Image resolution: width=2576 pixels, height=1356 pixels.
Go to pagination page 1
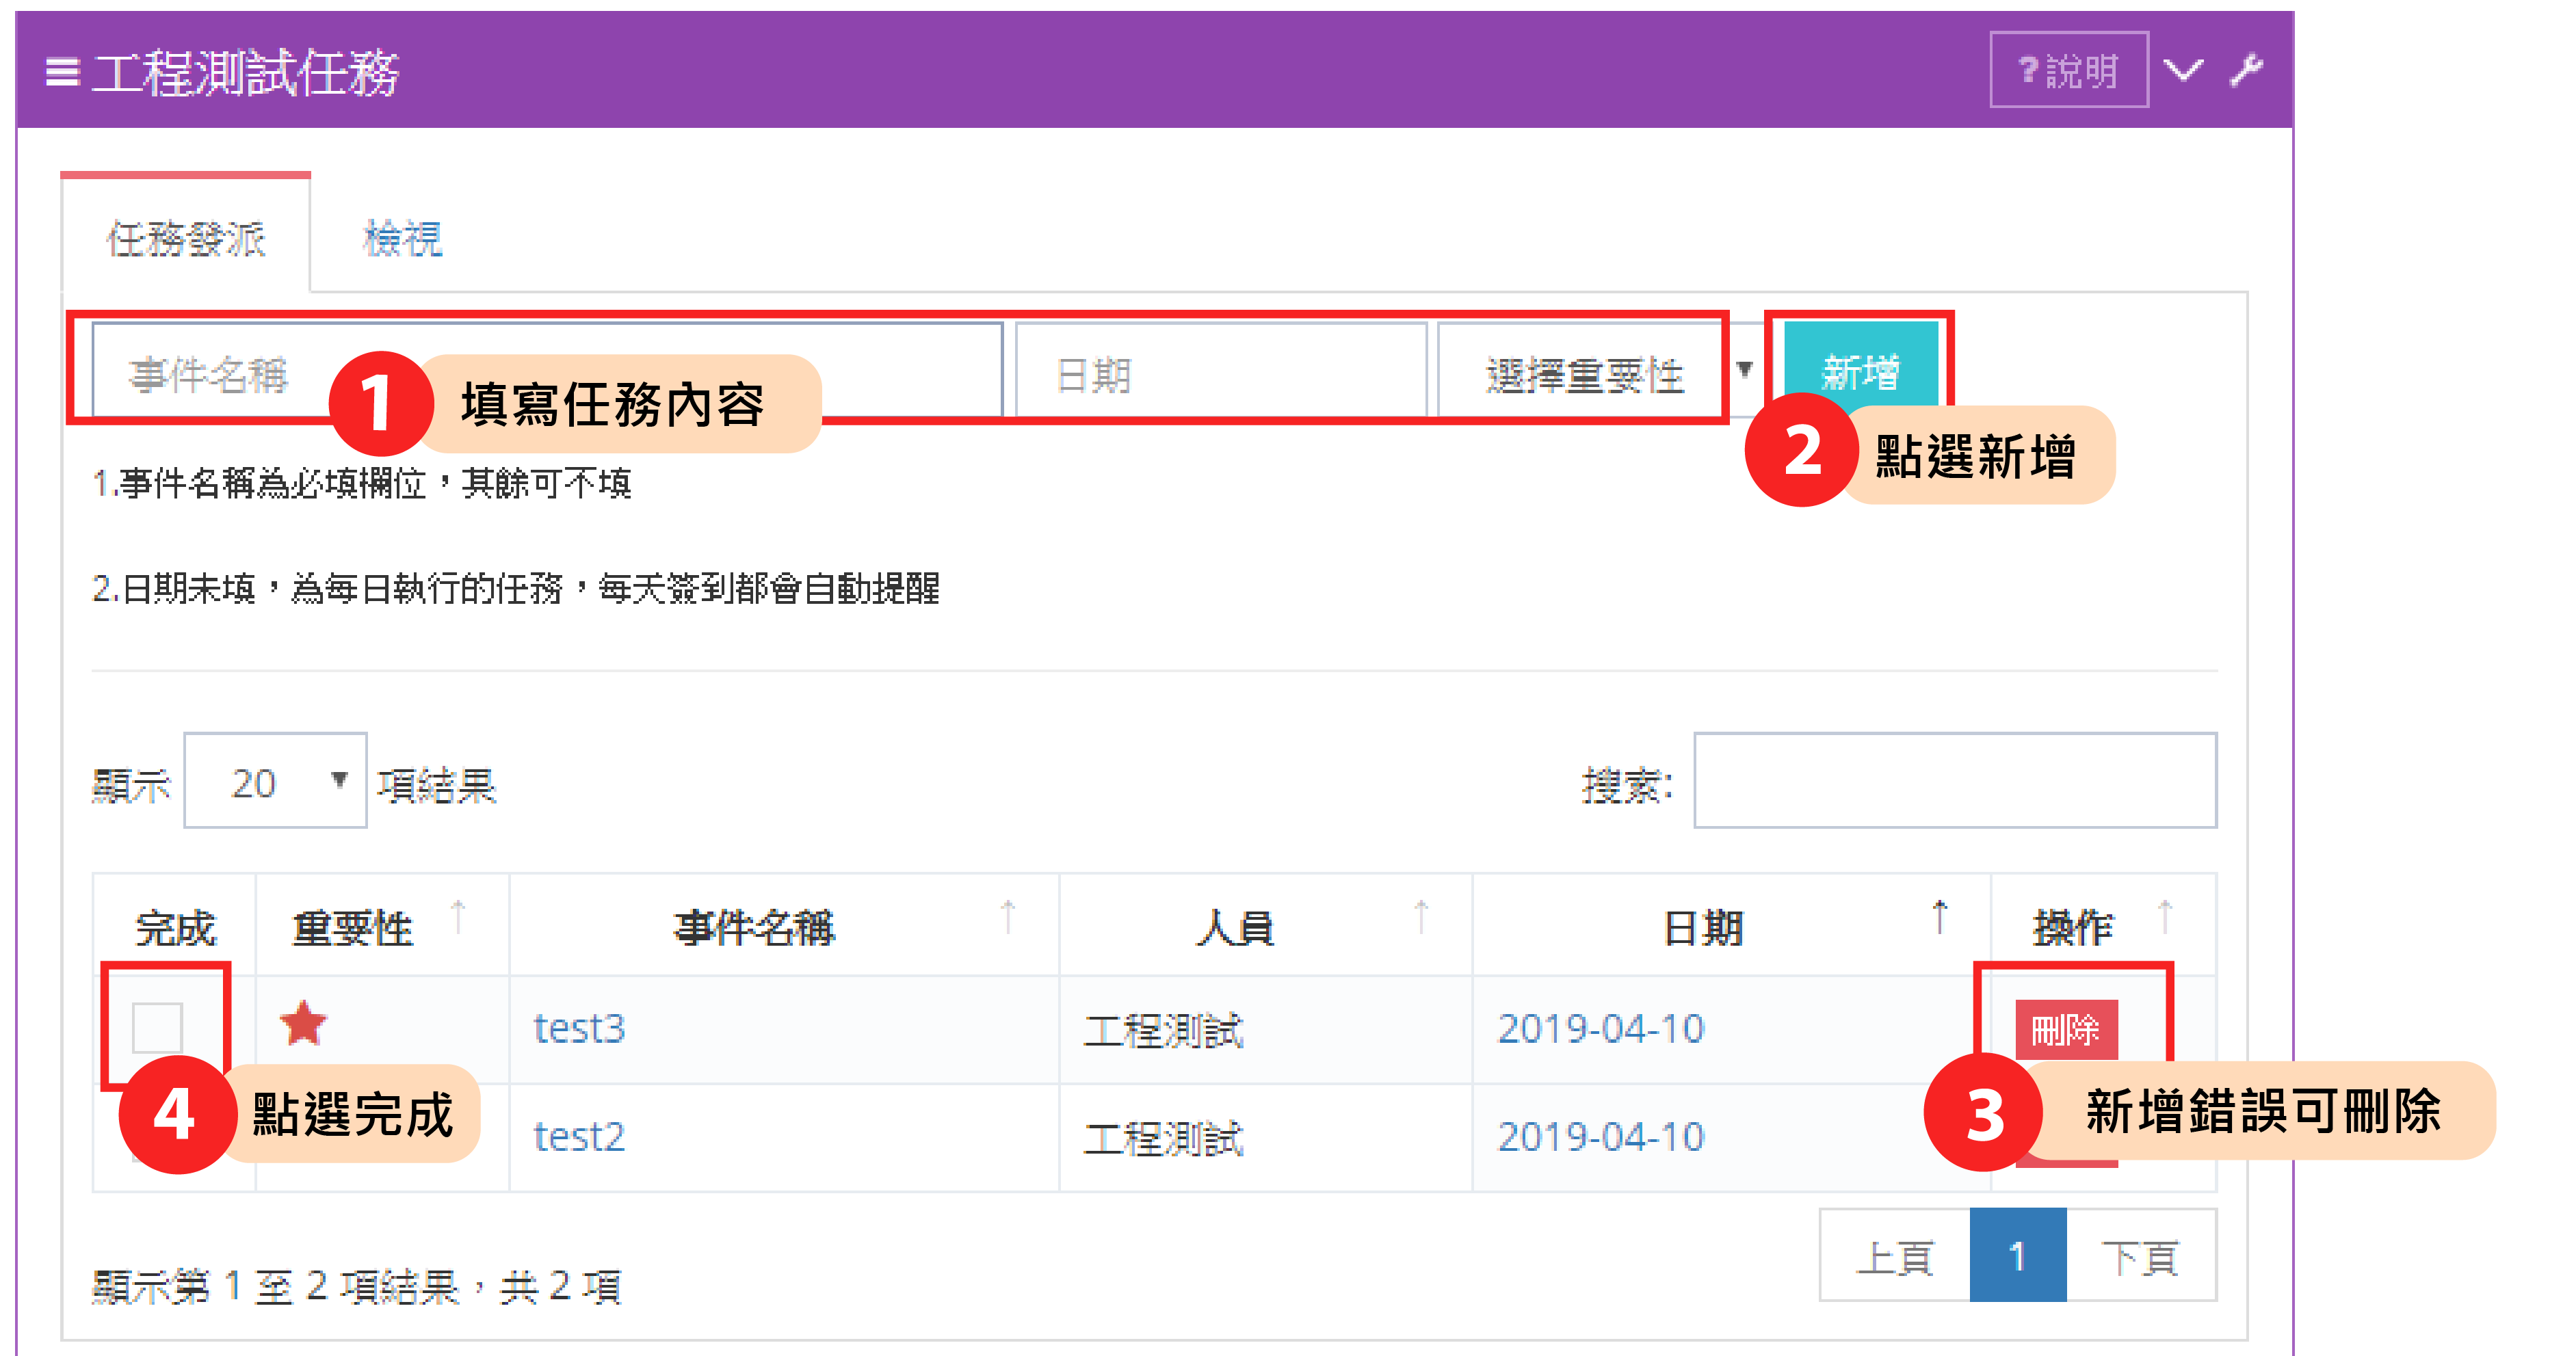tap(2017, 1256)
